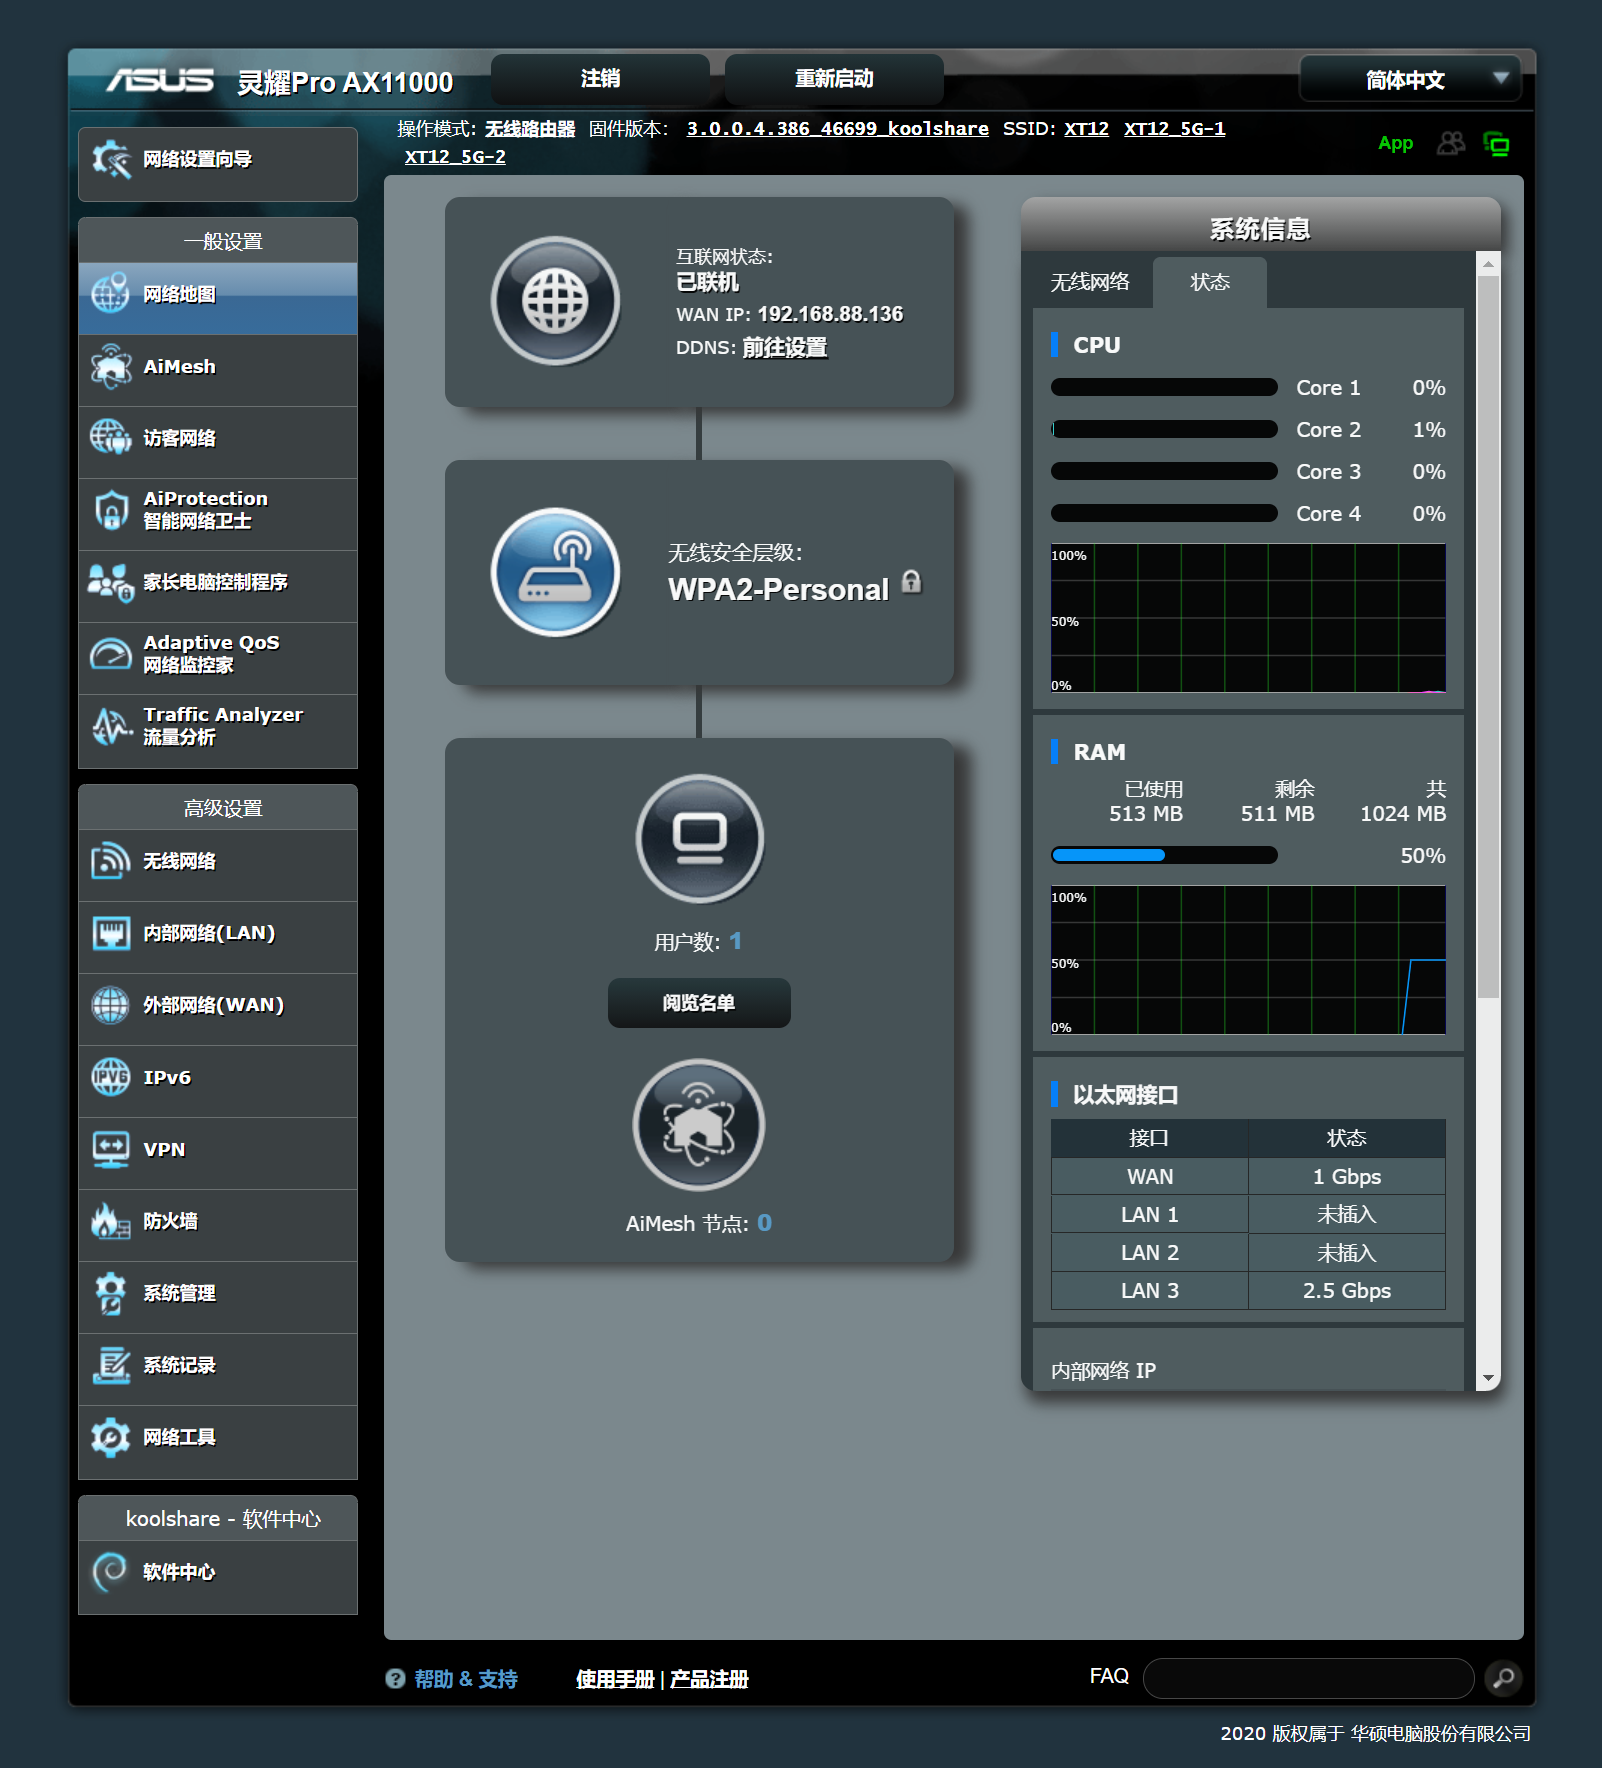Click scrollbar down arrow in system info

click(1488, 1378)
